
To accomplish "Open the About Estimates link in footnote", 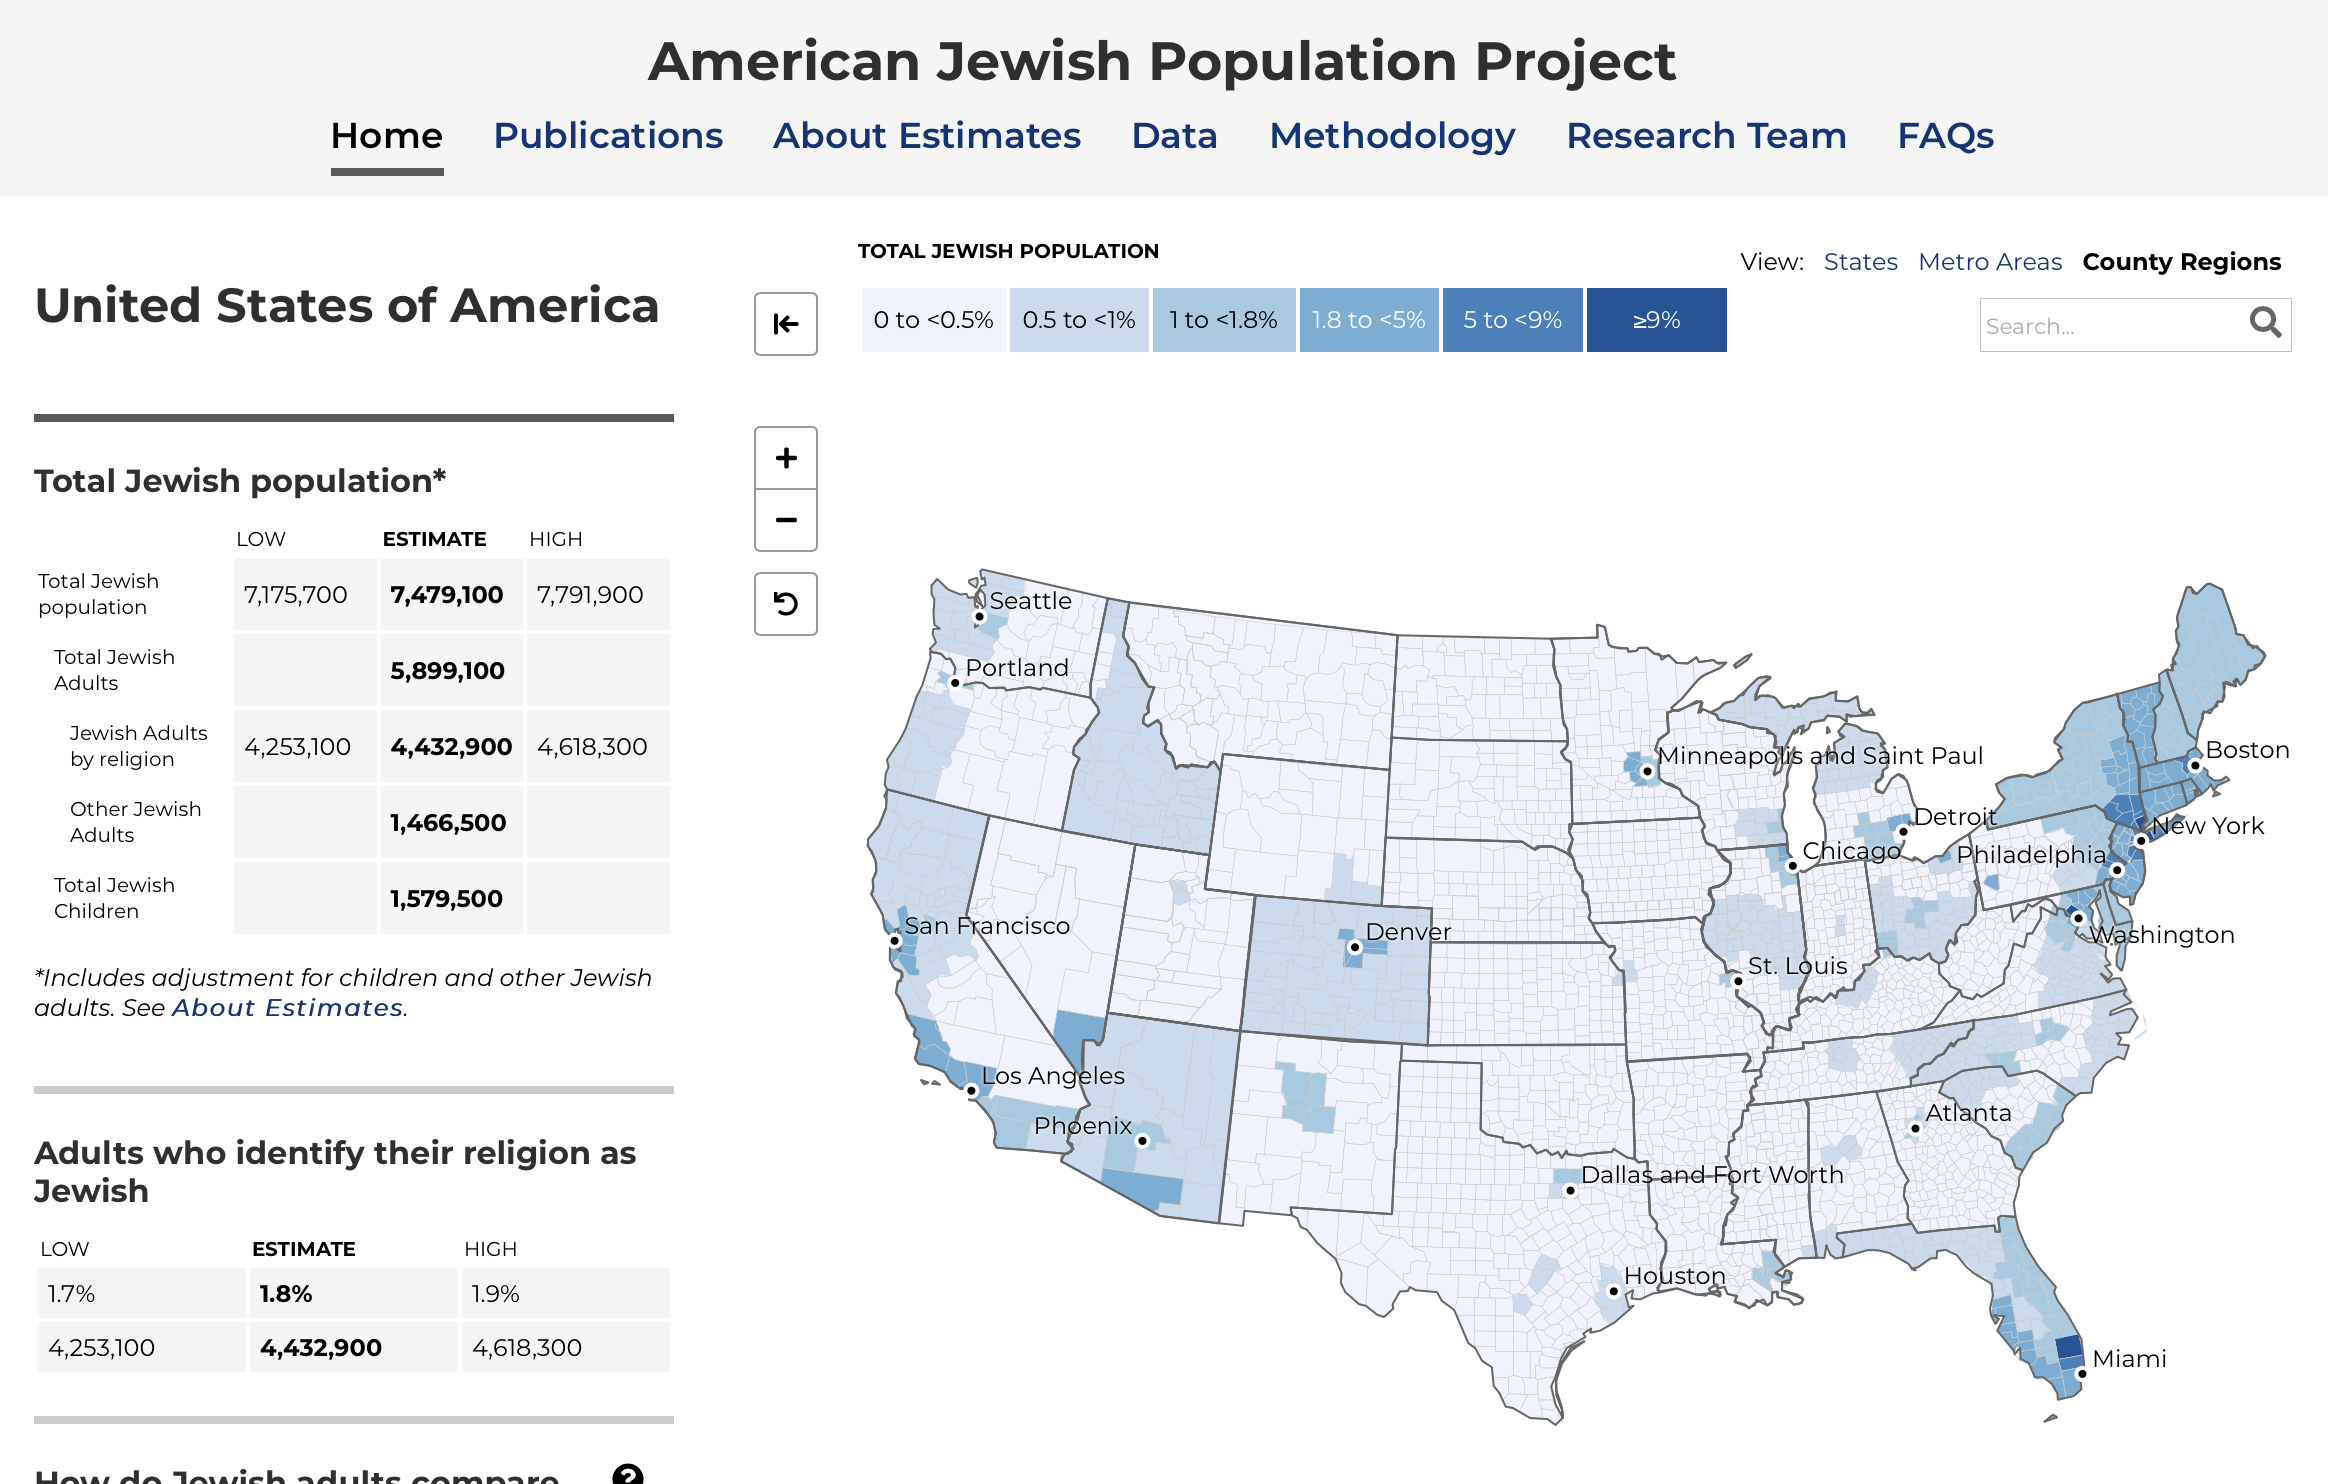I will [286, 1008].
